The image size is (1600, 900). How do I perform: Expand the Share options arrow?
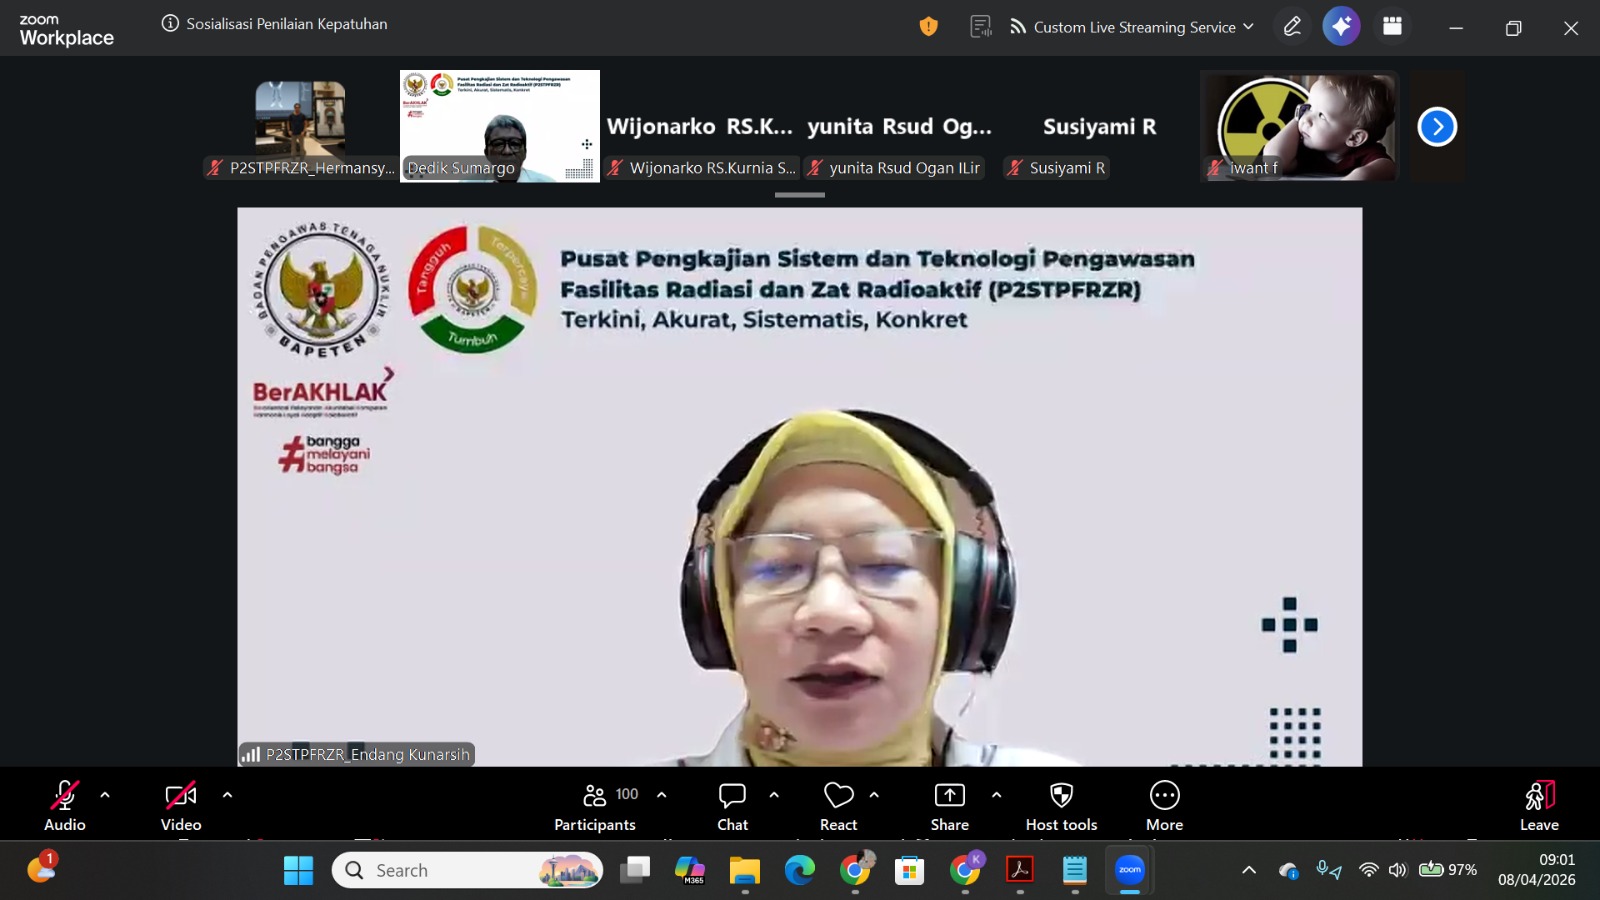click(996, 795)
